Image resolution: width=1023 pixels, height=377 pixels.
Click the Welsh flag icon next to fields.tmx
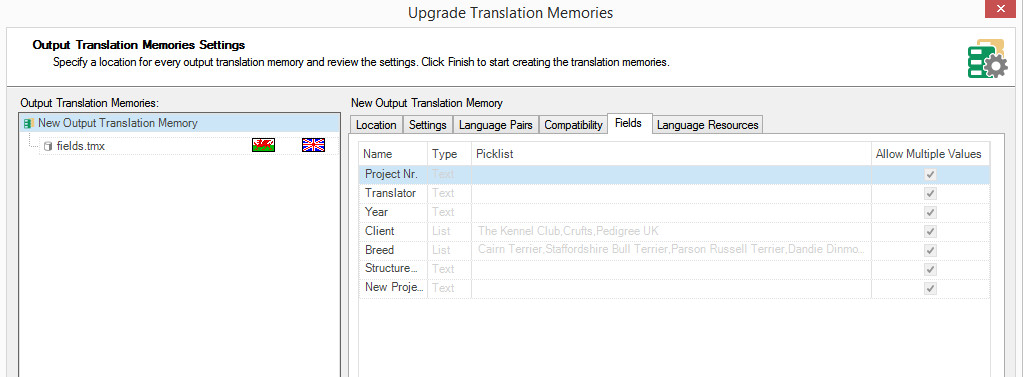click(263, 145)
